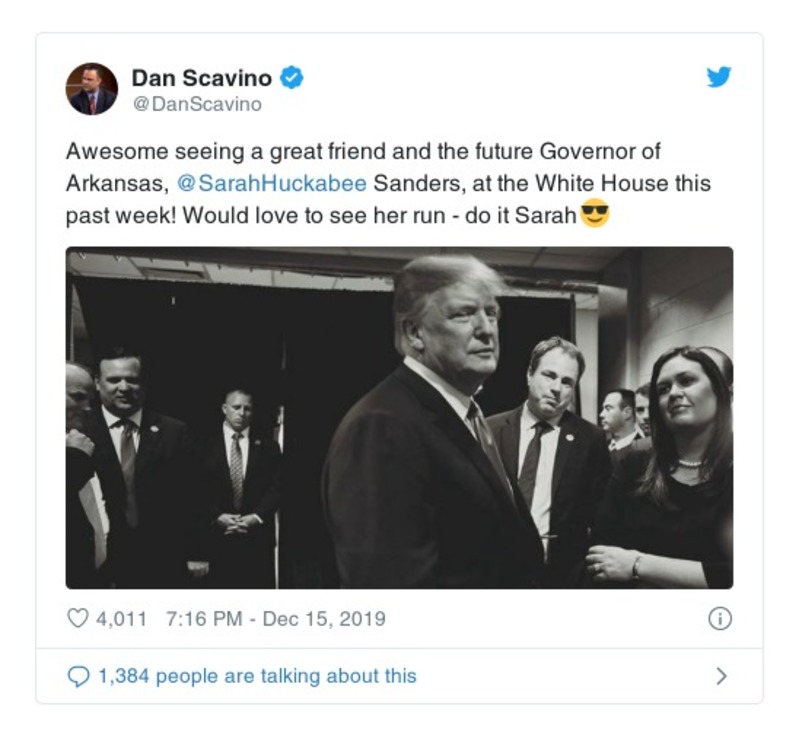Screen dimensions: 799x741
Task: Click the "Dec 15, 2019" date text
Action: 324,619
